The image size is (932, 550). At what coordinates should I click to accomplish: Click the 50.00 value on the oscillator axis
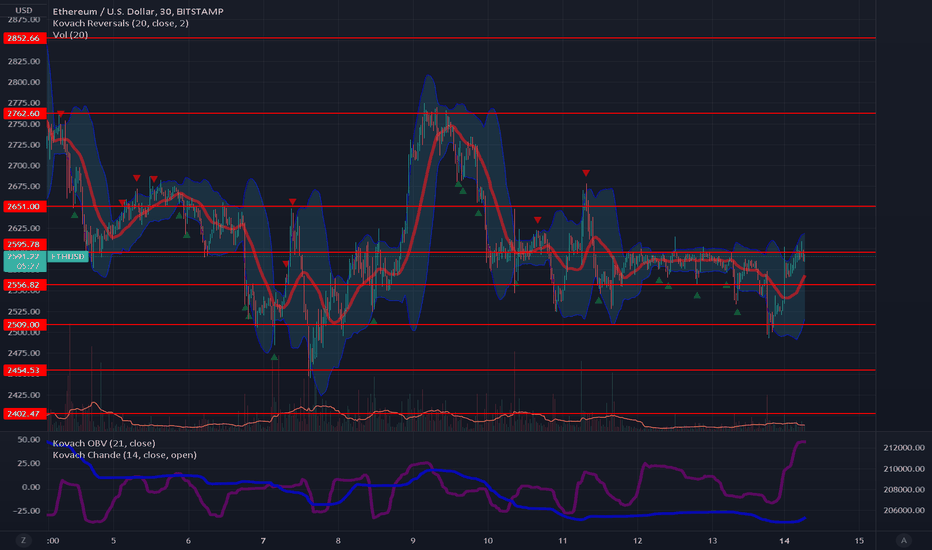(29, 439)
